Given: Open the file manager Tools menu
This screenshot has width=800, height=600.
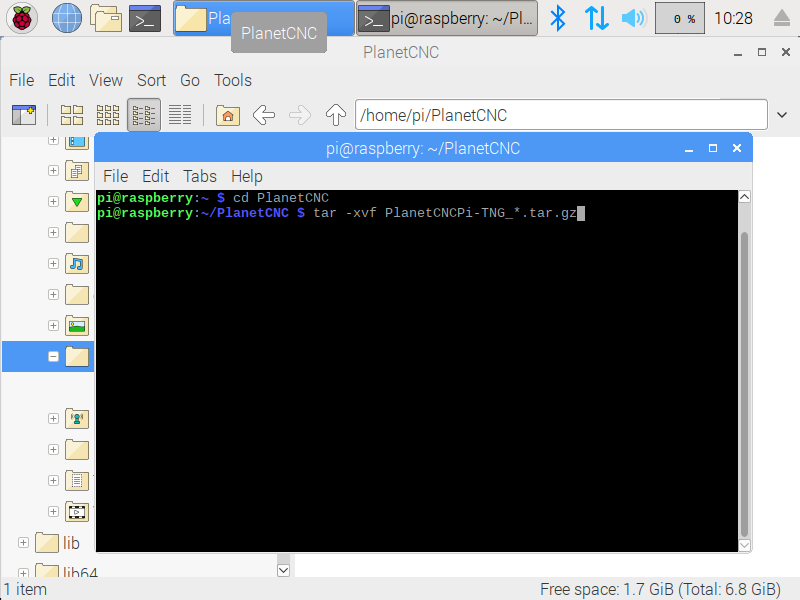Looking at the screenshot, I should tap(233, 80).
